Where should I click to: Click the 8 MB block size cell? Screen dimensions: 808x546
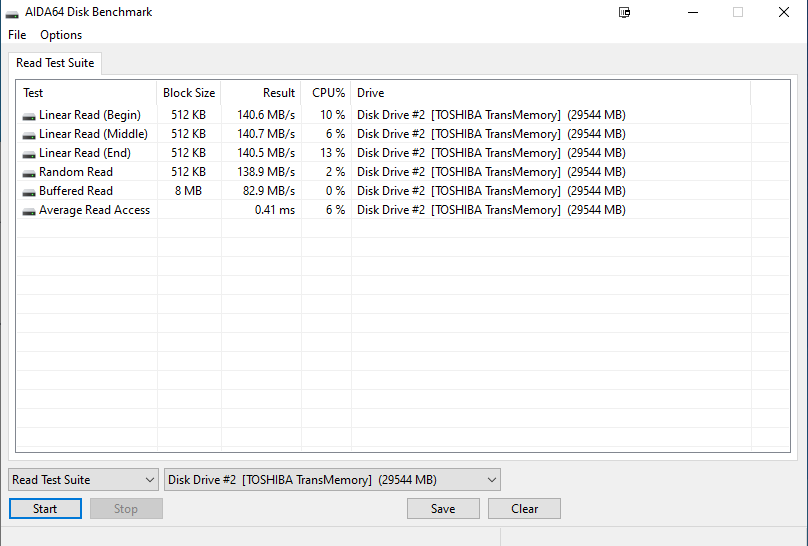tap(188, 191)
